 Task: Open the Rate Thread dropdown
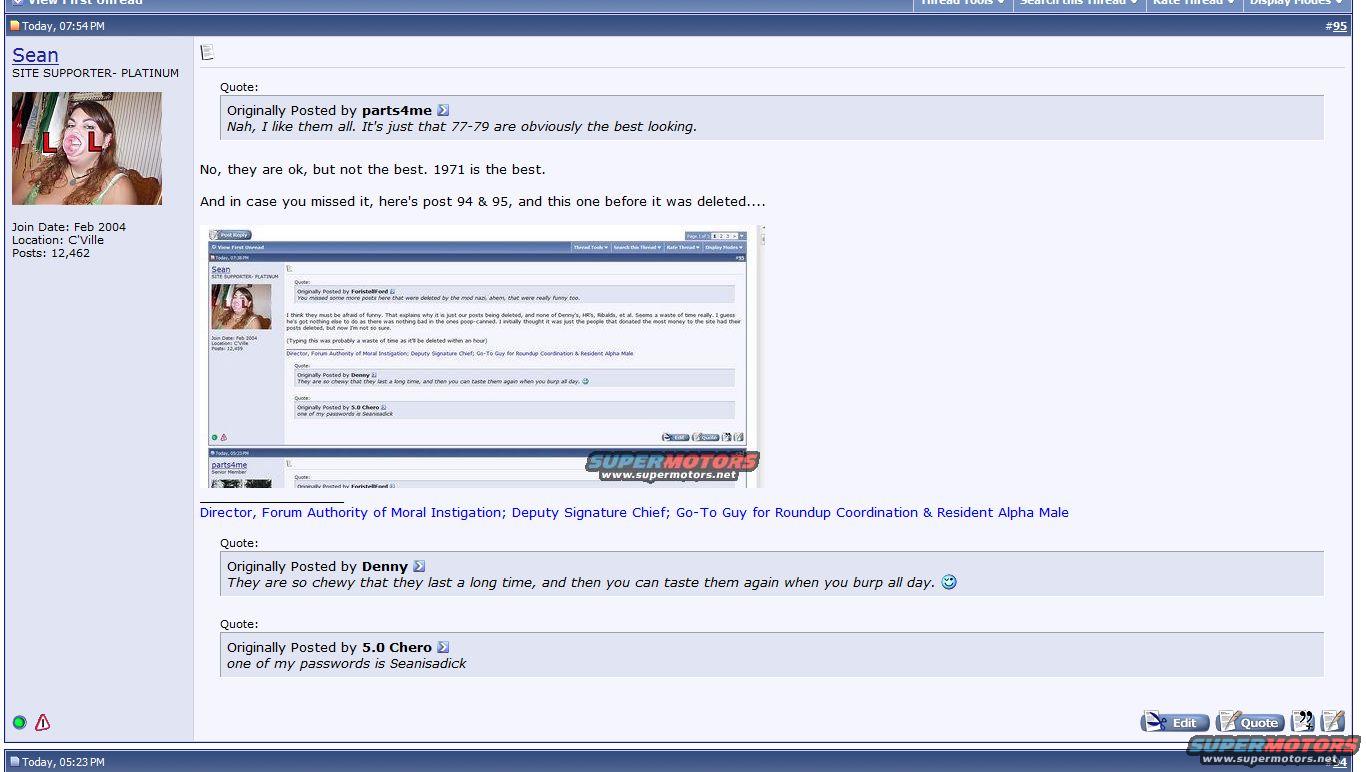pyautogui.click(x=1192, y=3)
